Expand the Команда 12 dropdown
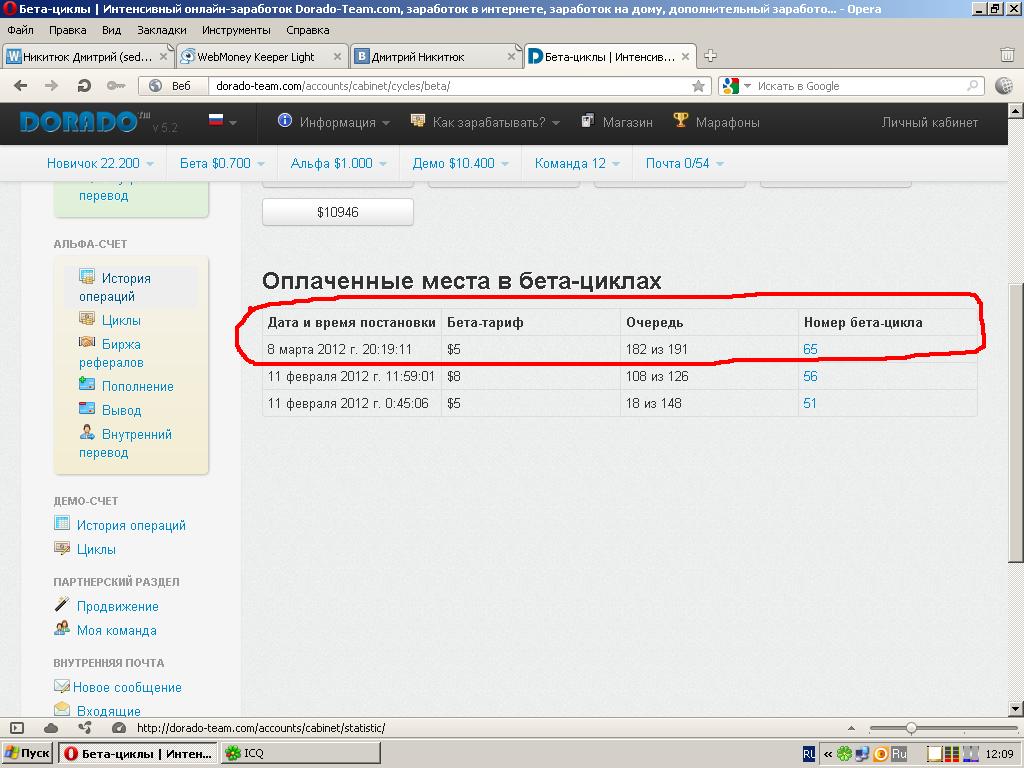 [x=577, y=163]
